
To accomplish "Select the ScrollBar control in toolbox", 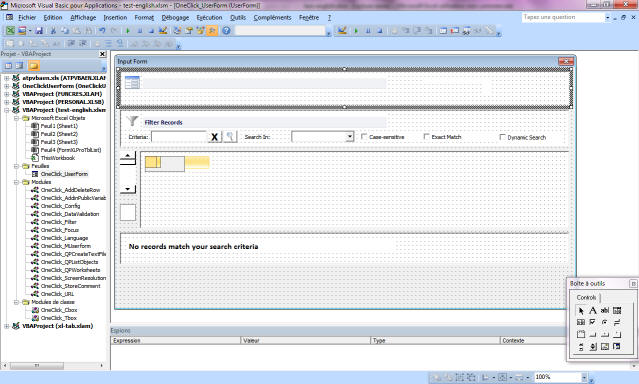I will [581, 347].
